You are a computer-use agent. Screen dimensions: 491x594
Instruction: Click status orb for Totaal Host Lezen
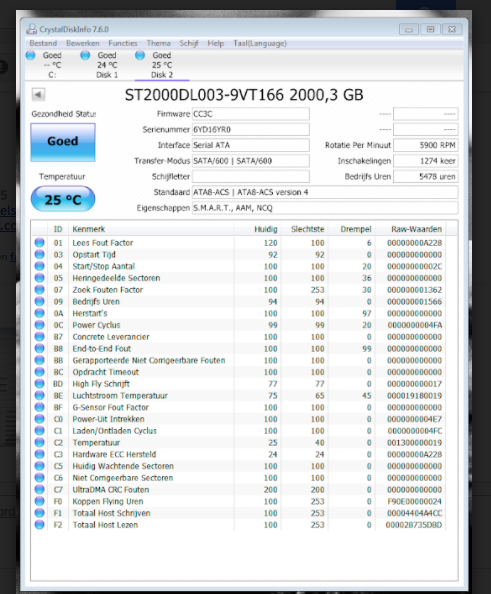tap(39, 525)
